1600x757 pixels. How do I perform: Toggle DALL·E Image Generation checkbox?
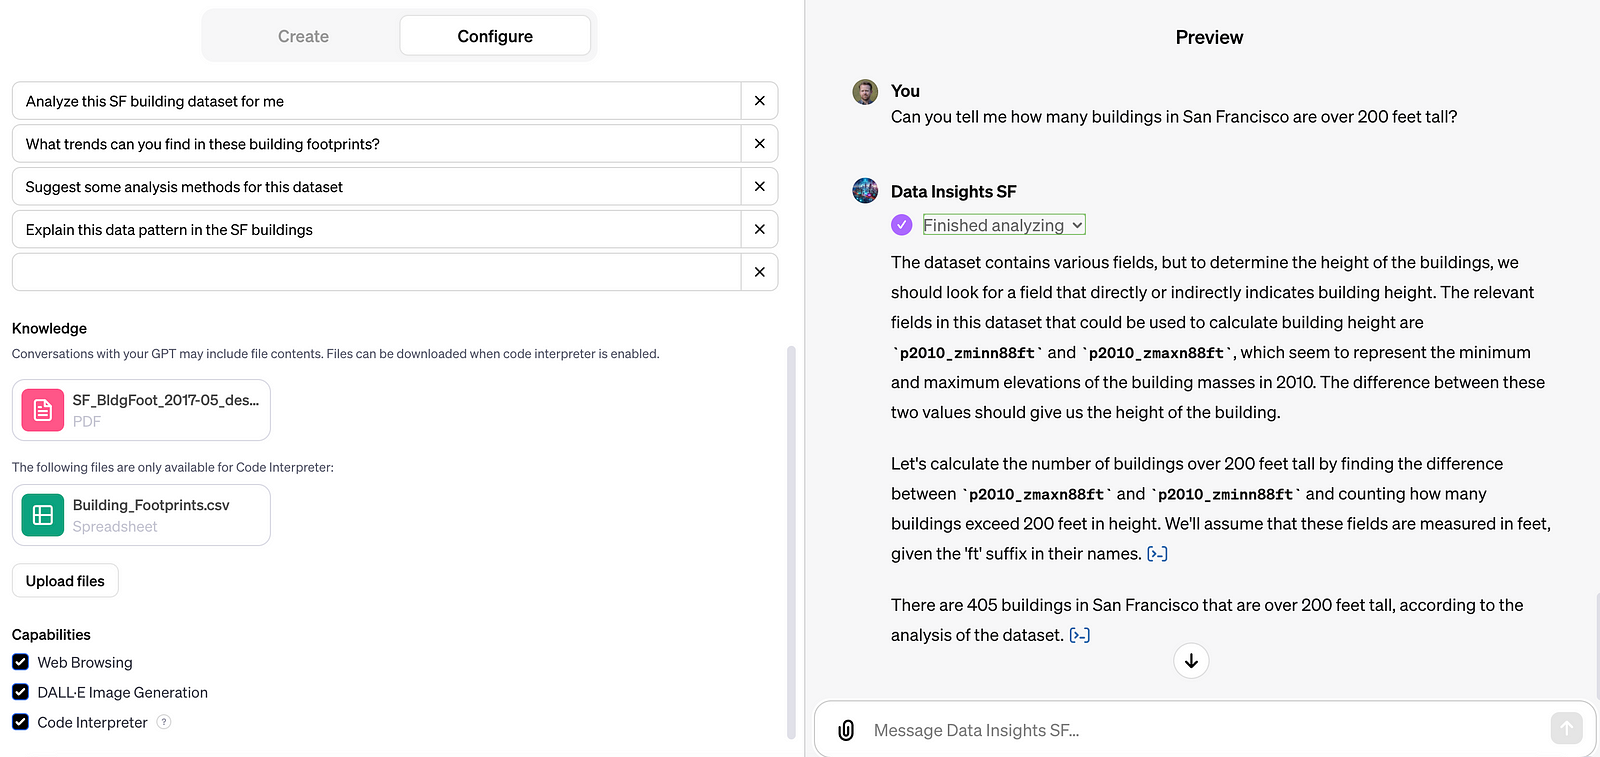(x=20, y=692)
